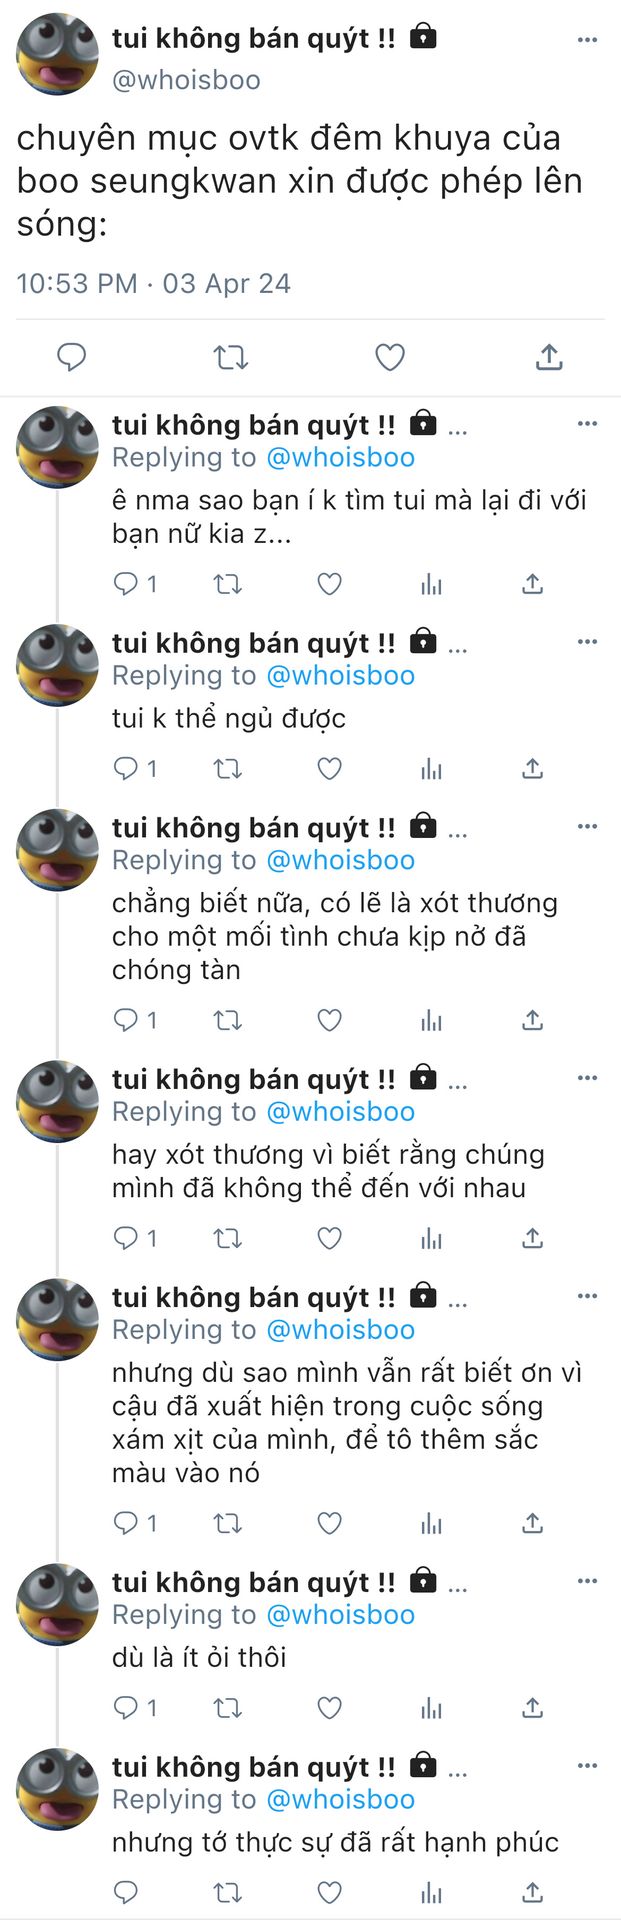Retweet the main tweet from 10:53 PM
This screenshot has width=621, height=1920.
point(231,357)
